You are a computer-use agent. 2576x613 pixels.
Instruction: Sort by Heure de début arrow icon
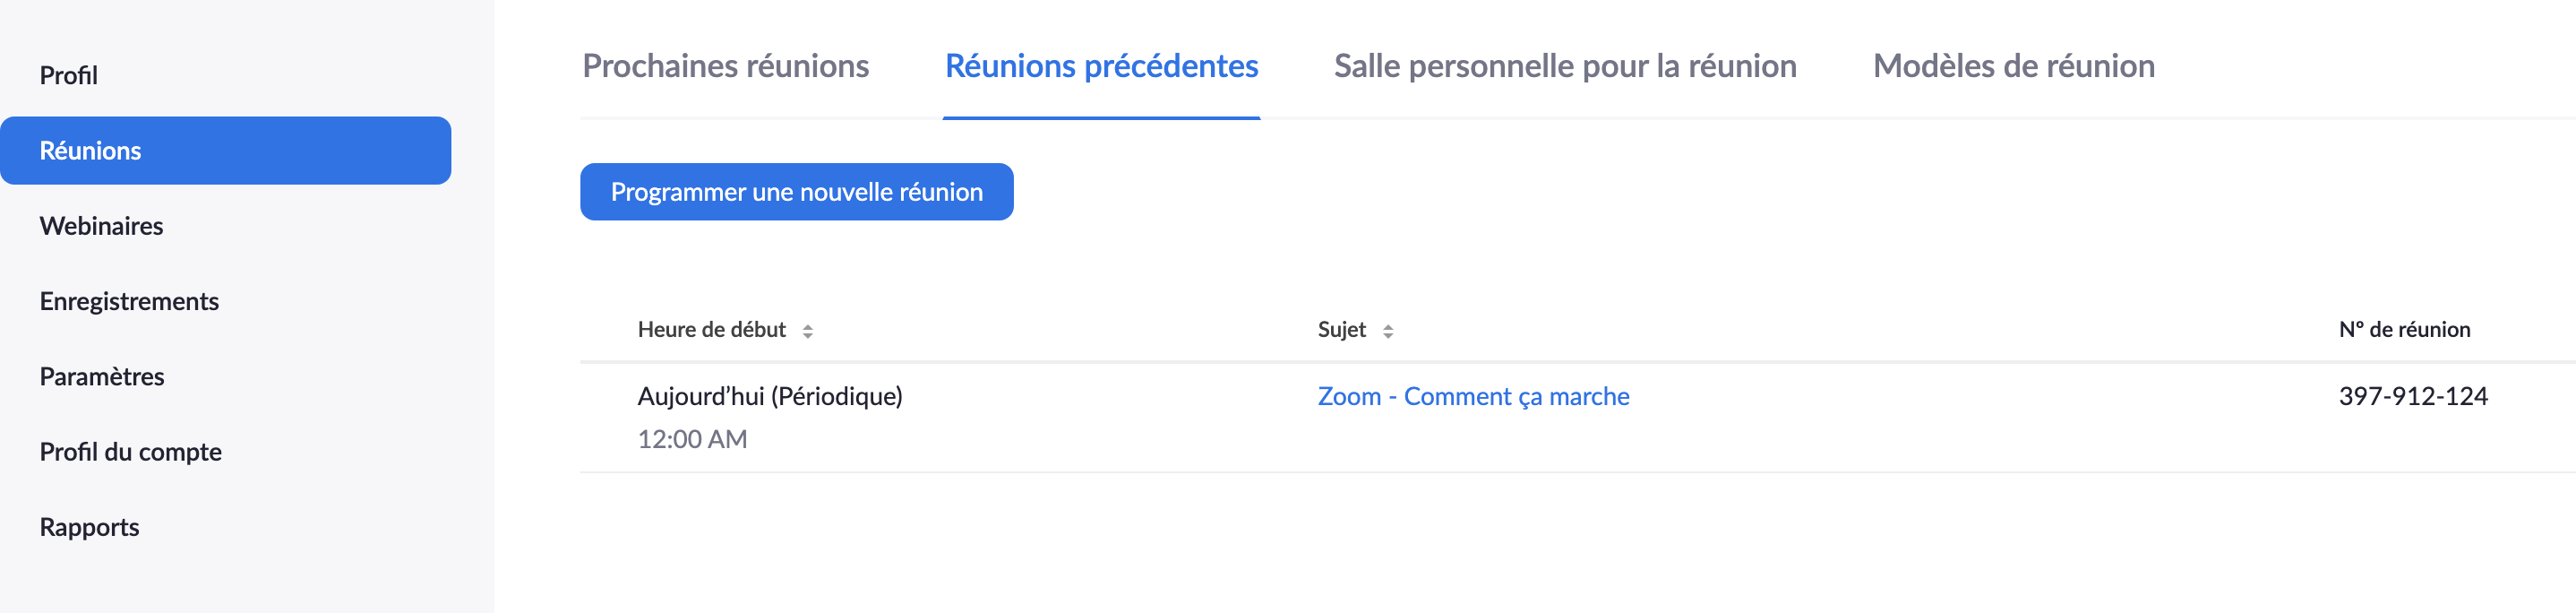point(807,331)
